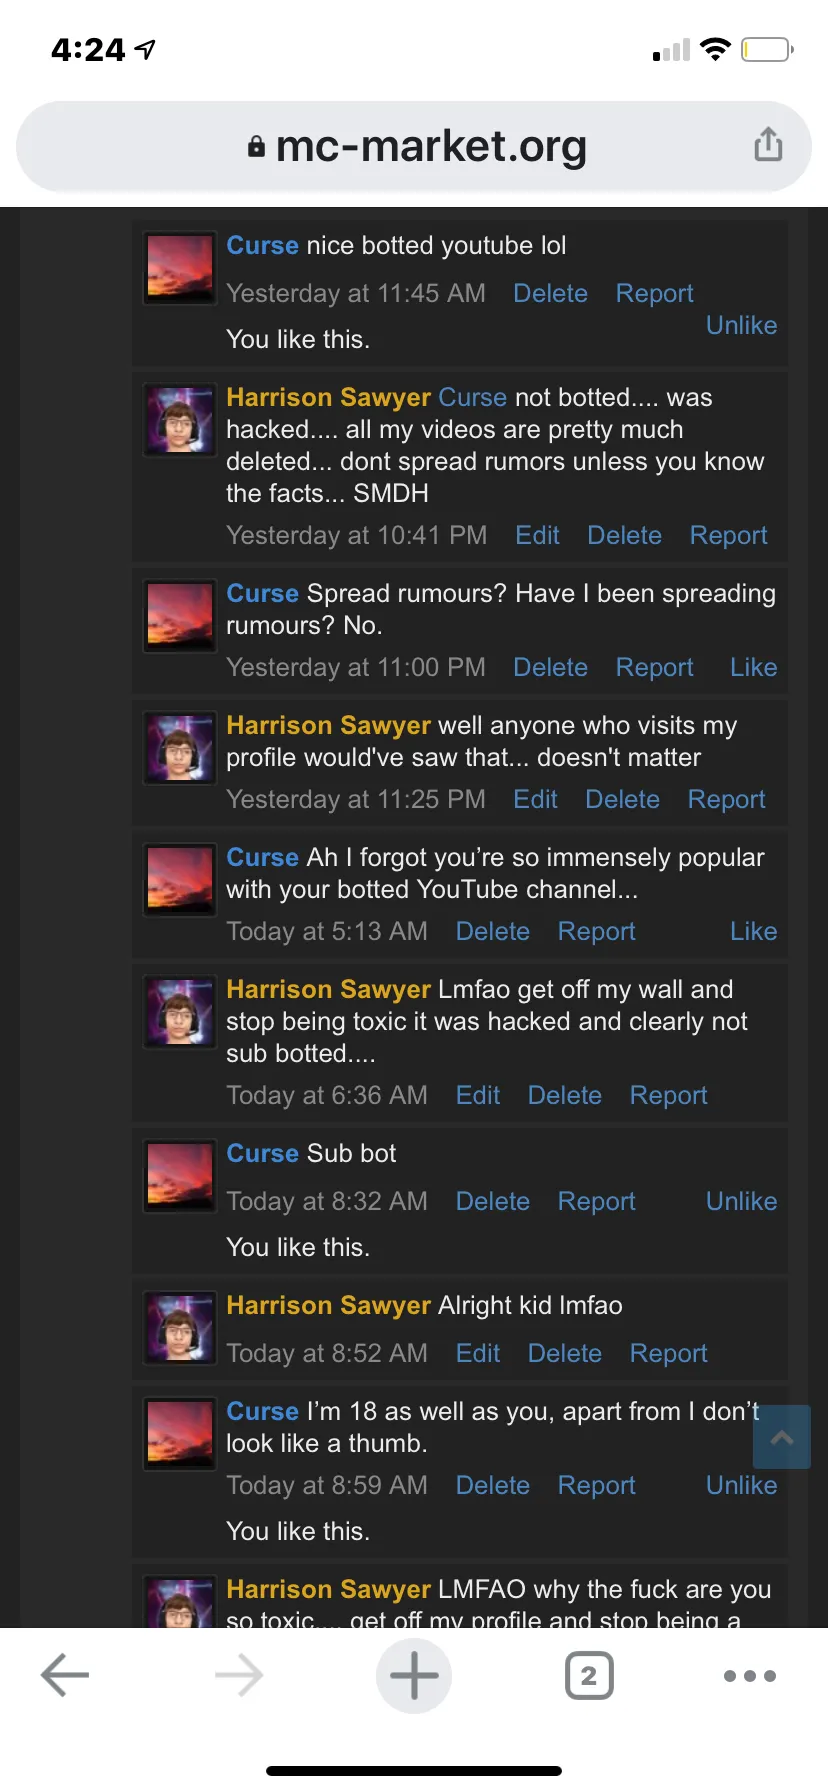Tap the lock icon beside mc-market.org

pyautogui.click(x=257, y=147)
